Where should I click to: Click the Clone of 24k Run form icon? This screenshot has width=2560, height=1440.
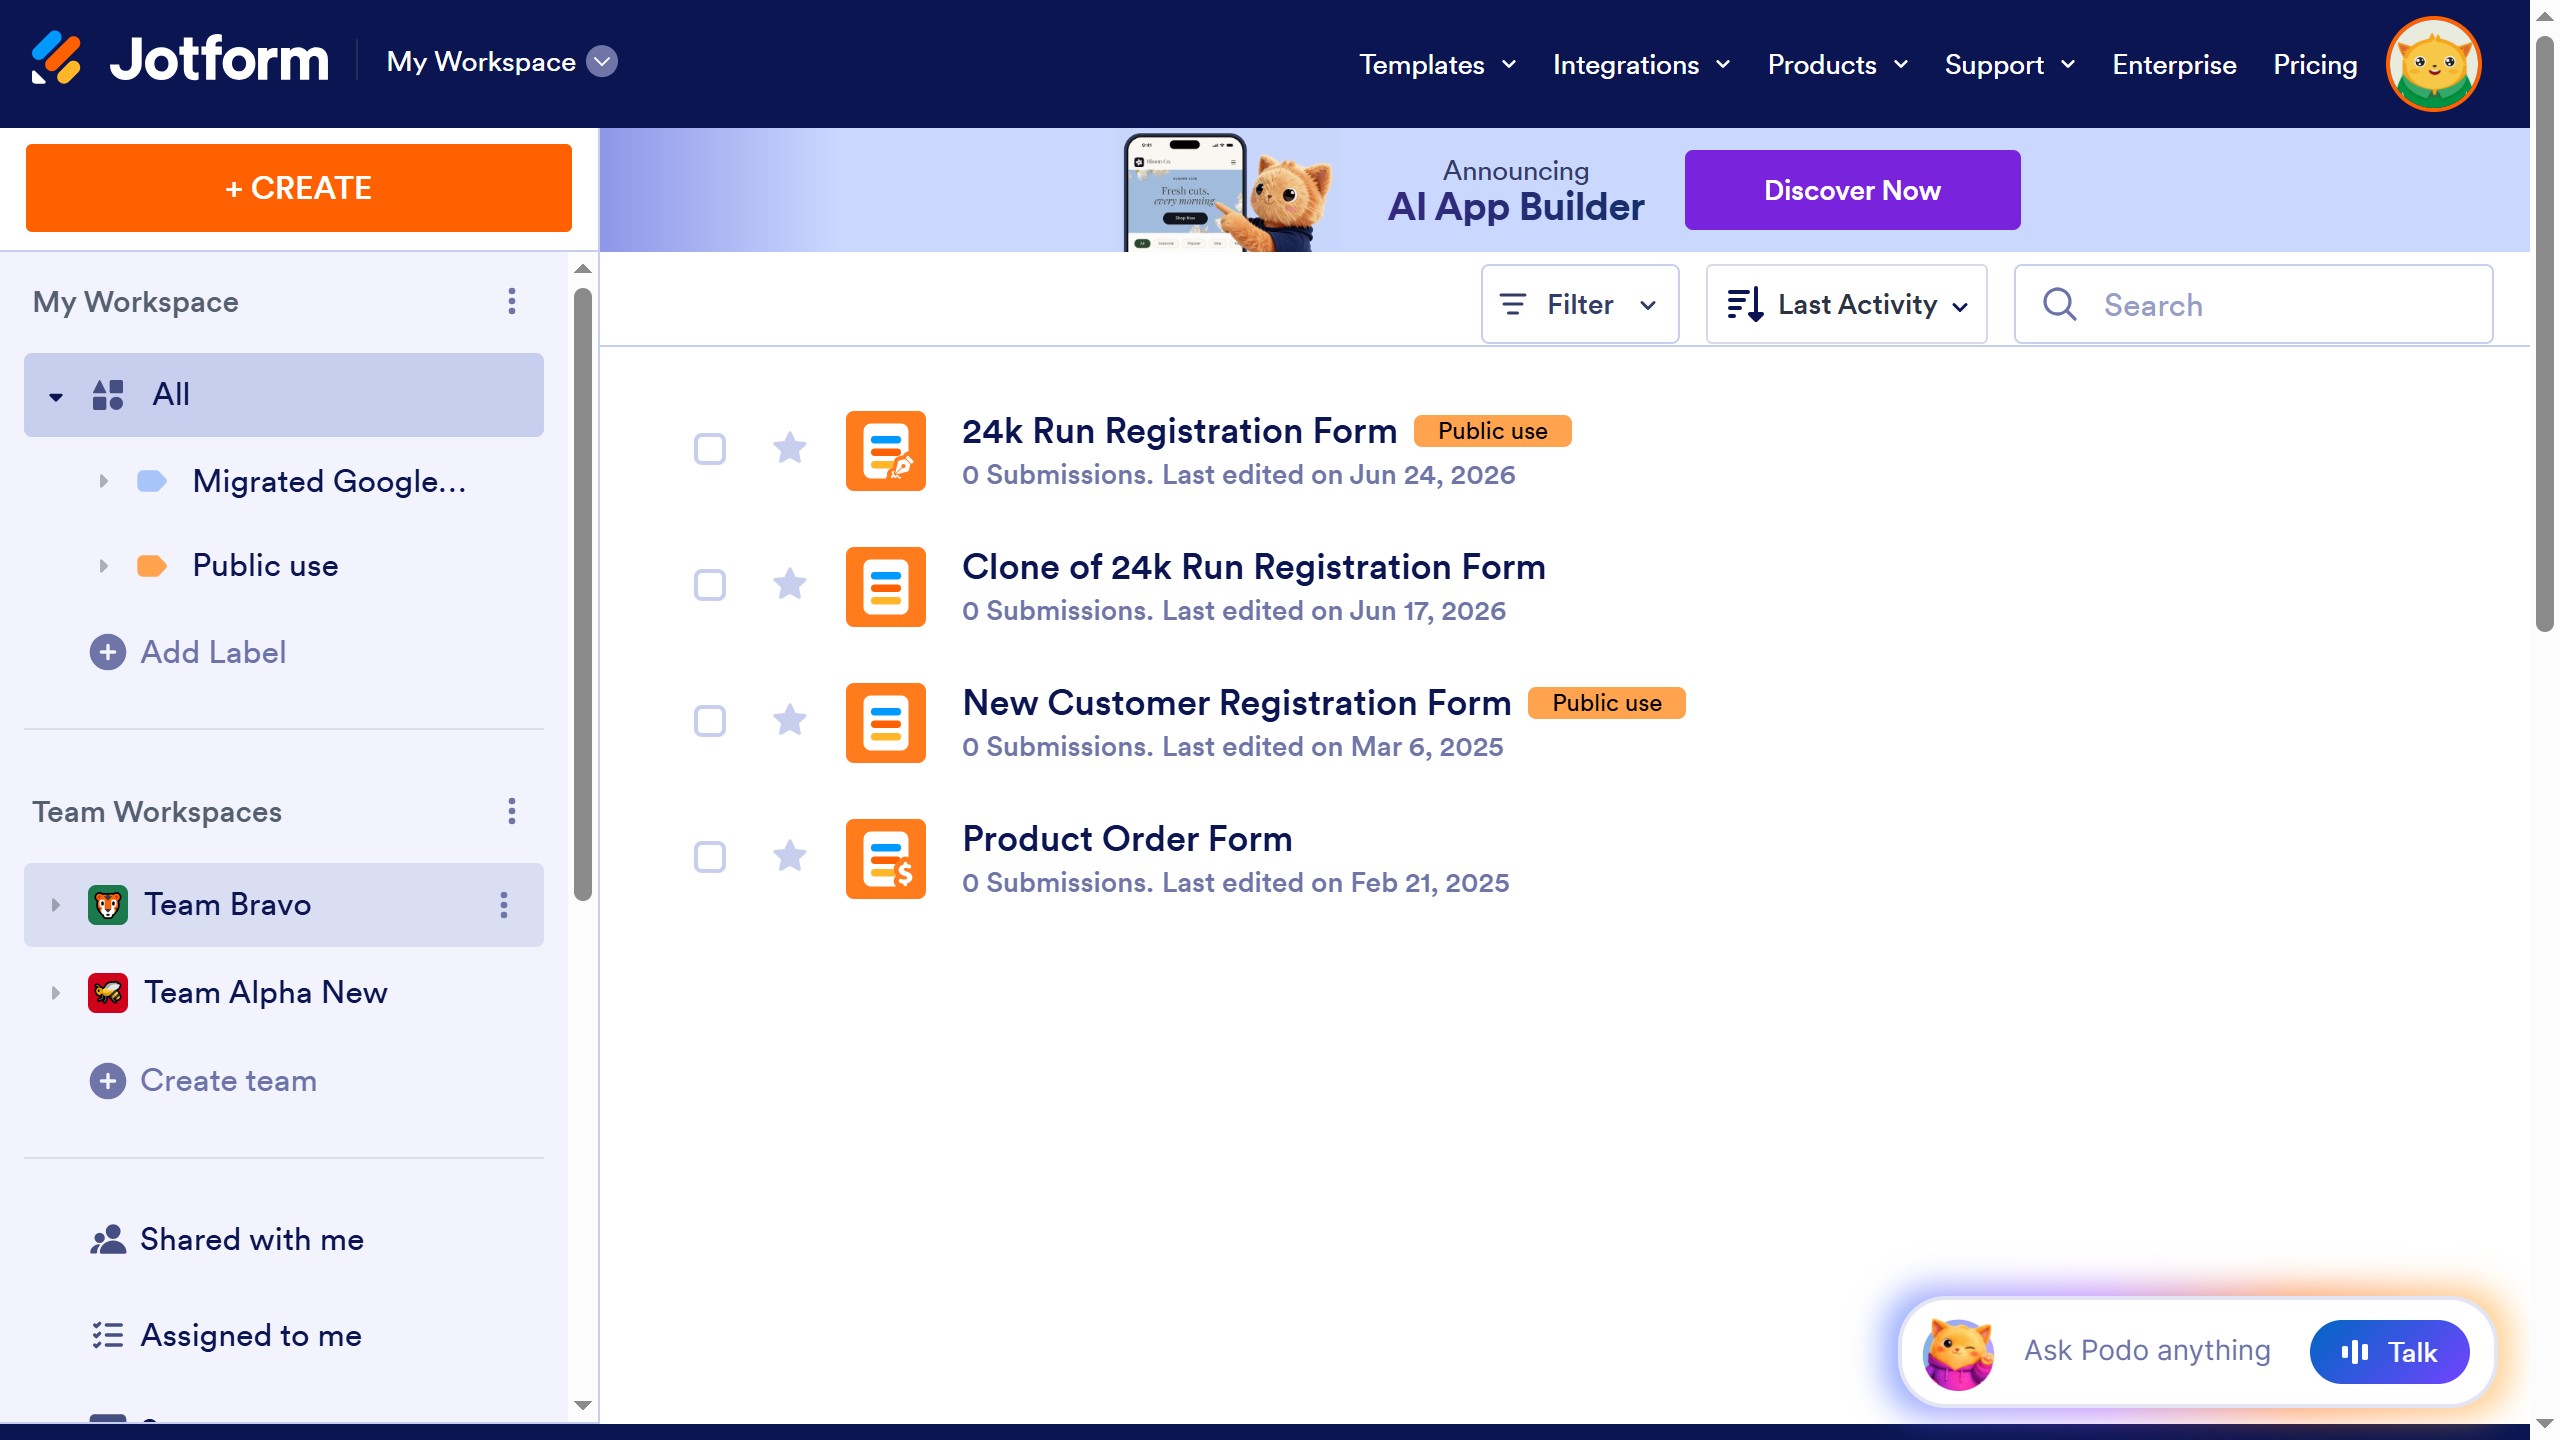click(x=886, y=587)
